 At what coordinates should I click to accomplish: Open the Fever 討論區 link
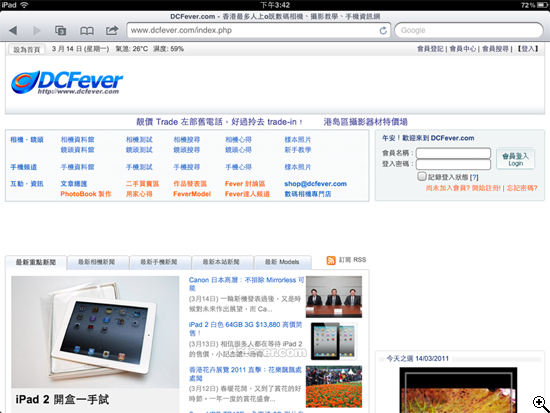coord(245,184)
